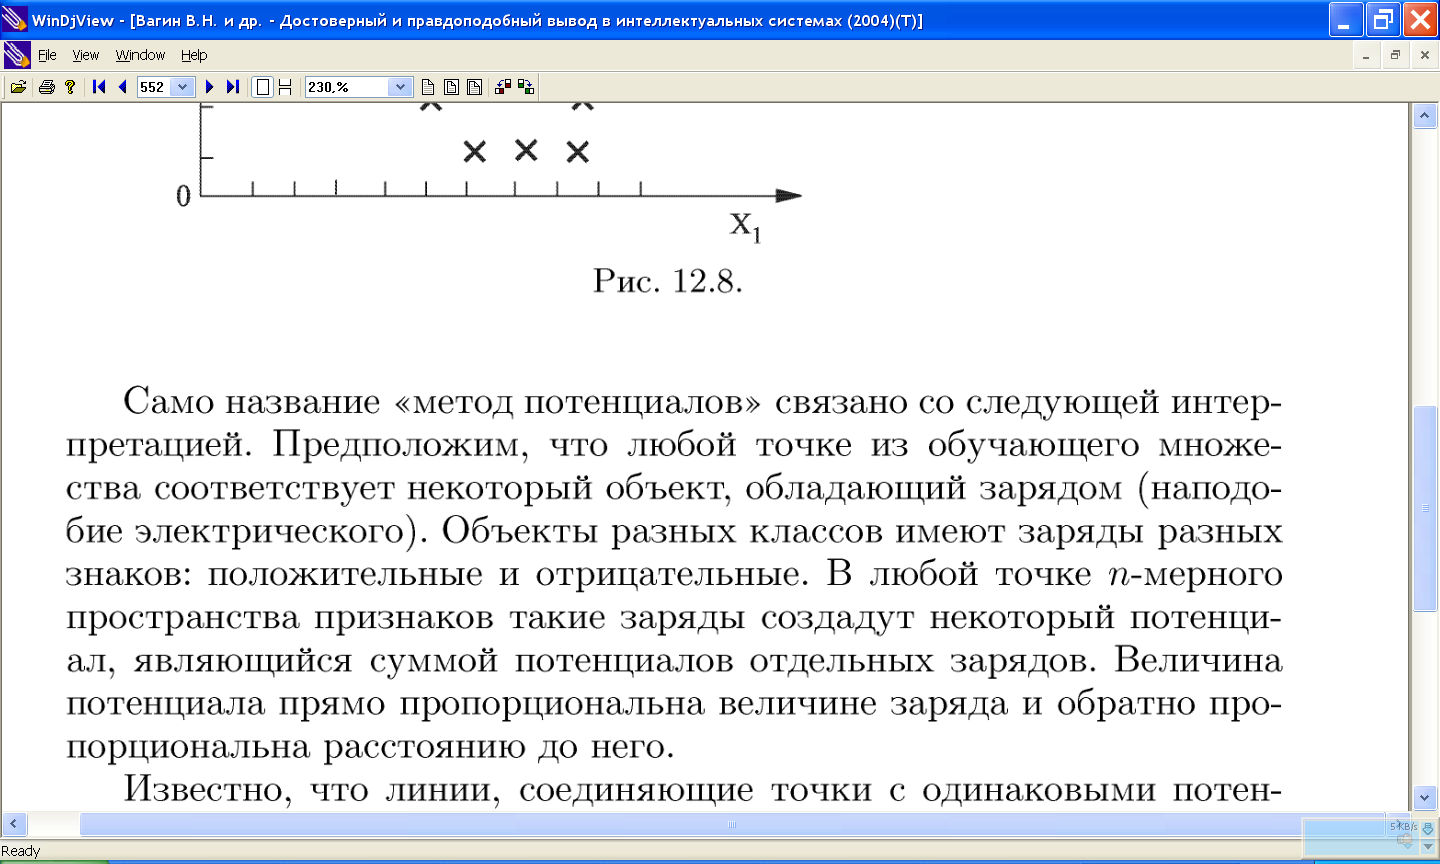Open the File menu
This screenshot has height=864, width=1440.
47,55
